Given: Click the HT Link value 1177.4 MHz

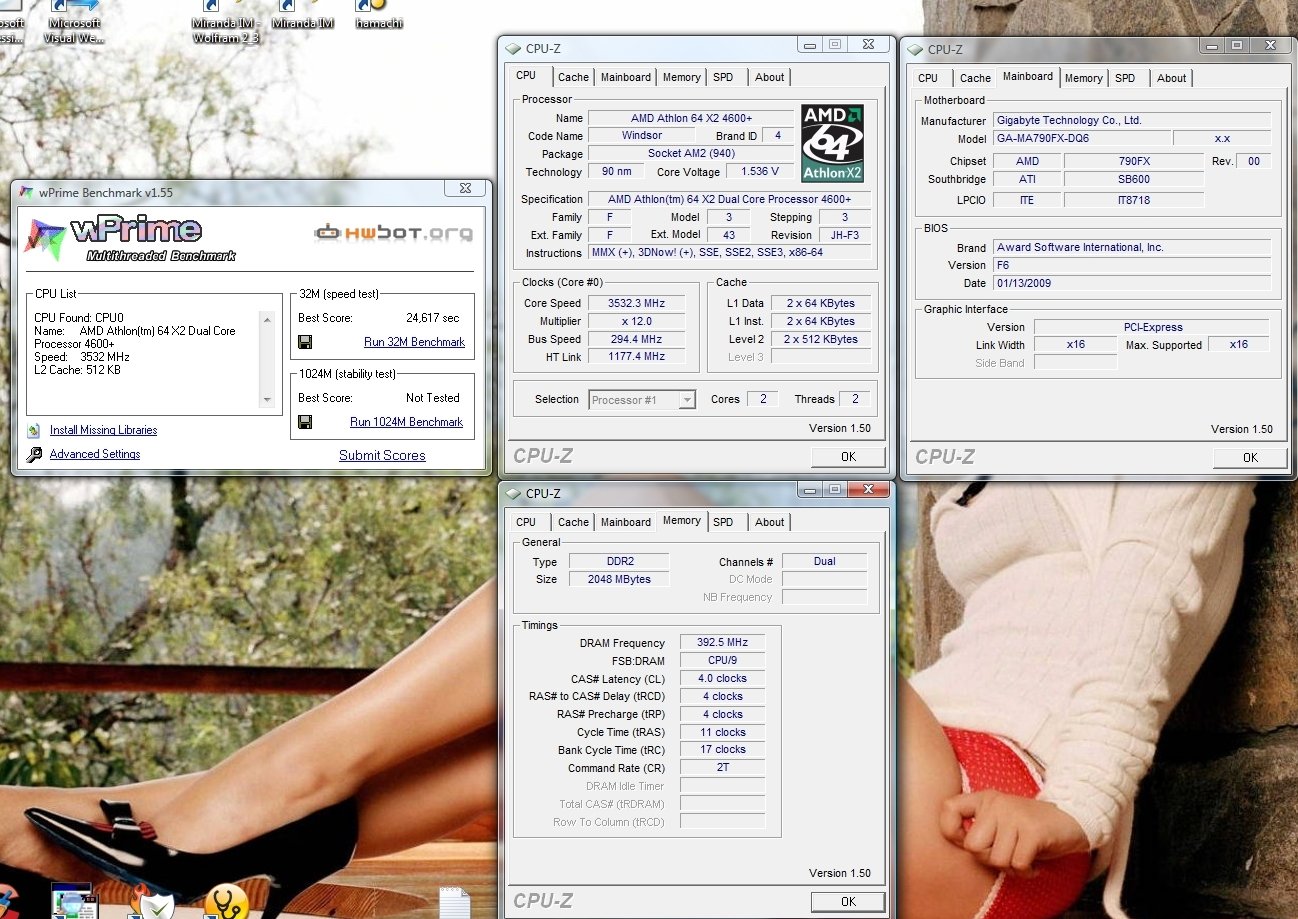Looking at the screenshot, I should click(636, 357).
